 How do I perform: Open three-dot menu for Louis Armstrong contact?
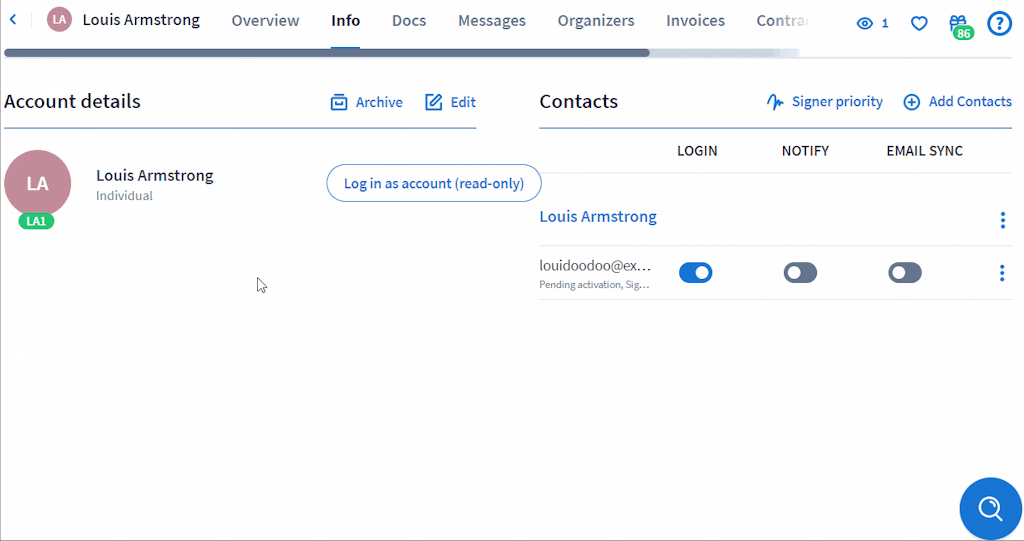1002,220
